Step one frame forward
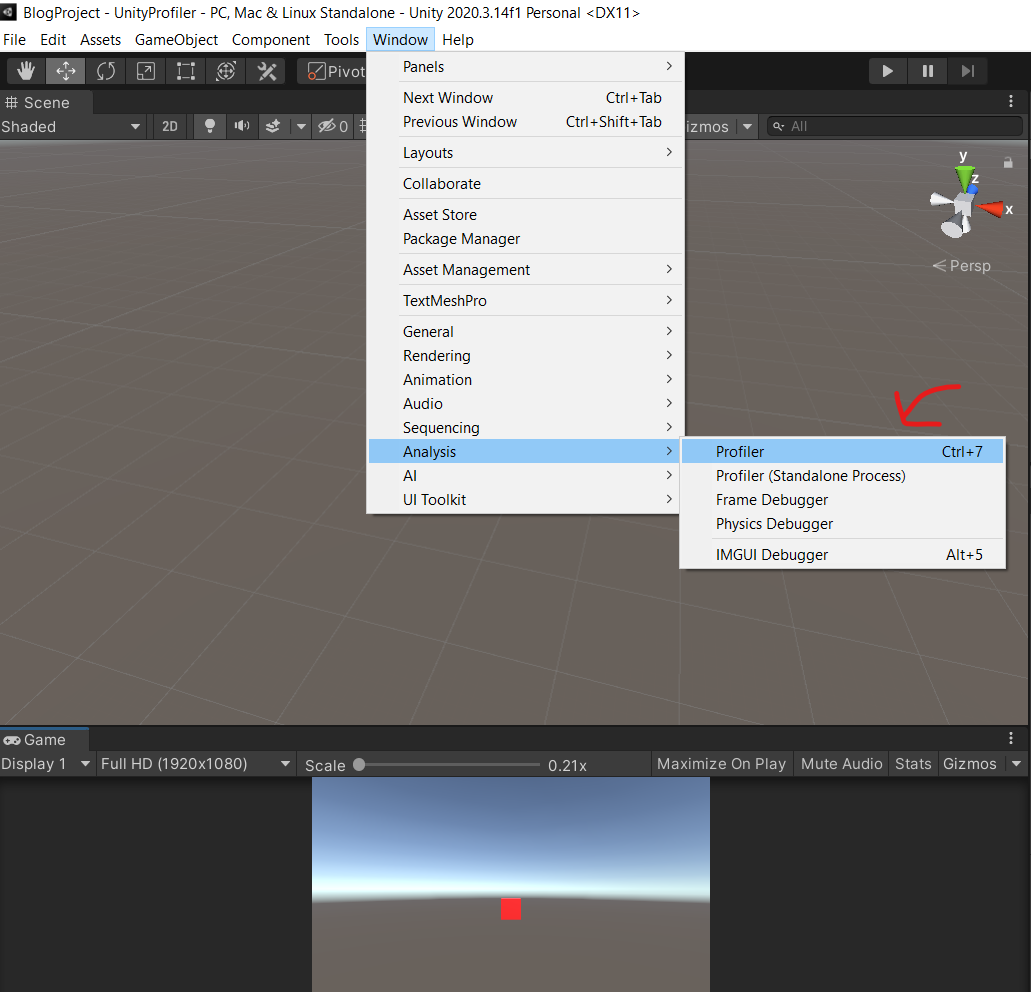 point(968,71)
